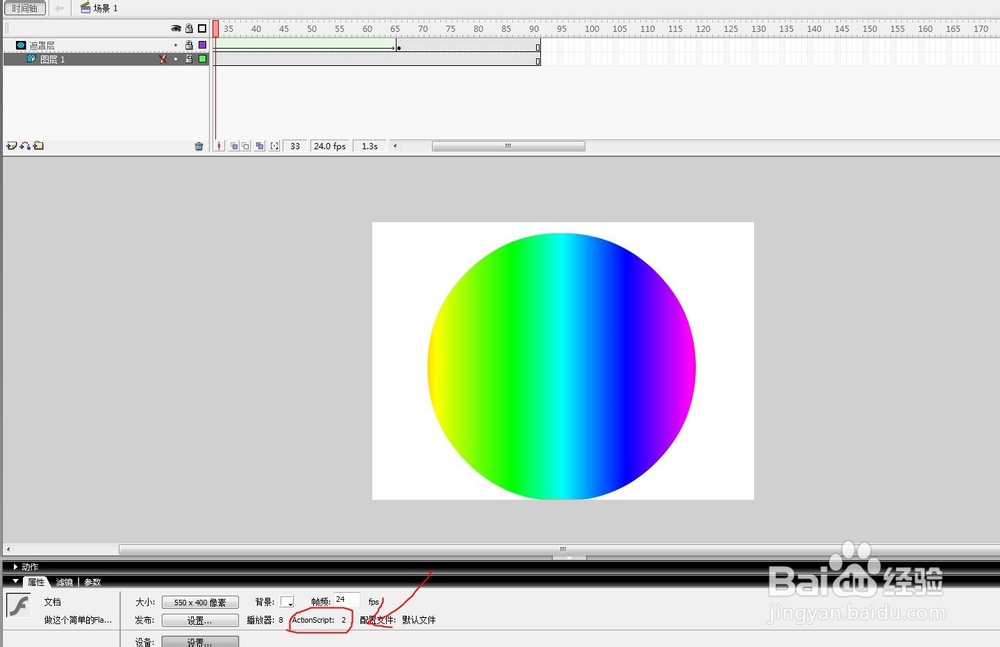Toggle visibility dot of 图层 1
Image resolution: width=1000 pixels, height=647 pixels.
tap(175, 59)
